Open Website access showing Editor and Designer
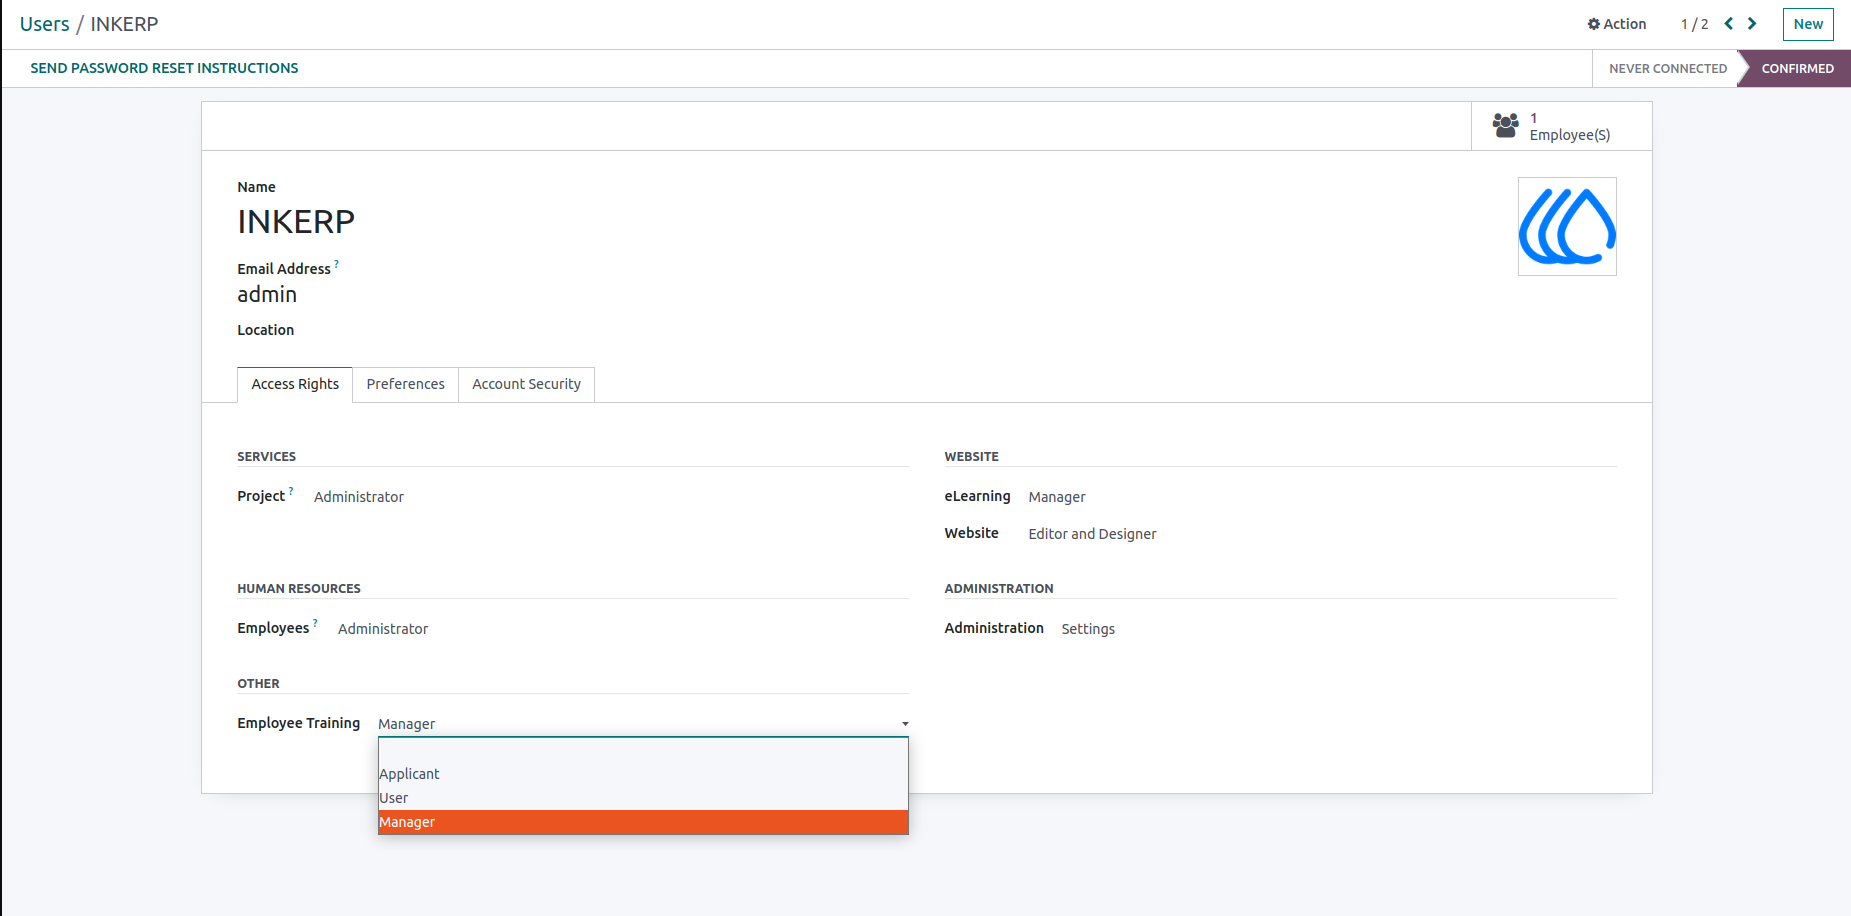This screenshot has height=916, width=1851. [x=1092, y=534]
